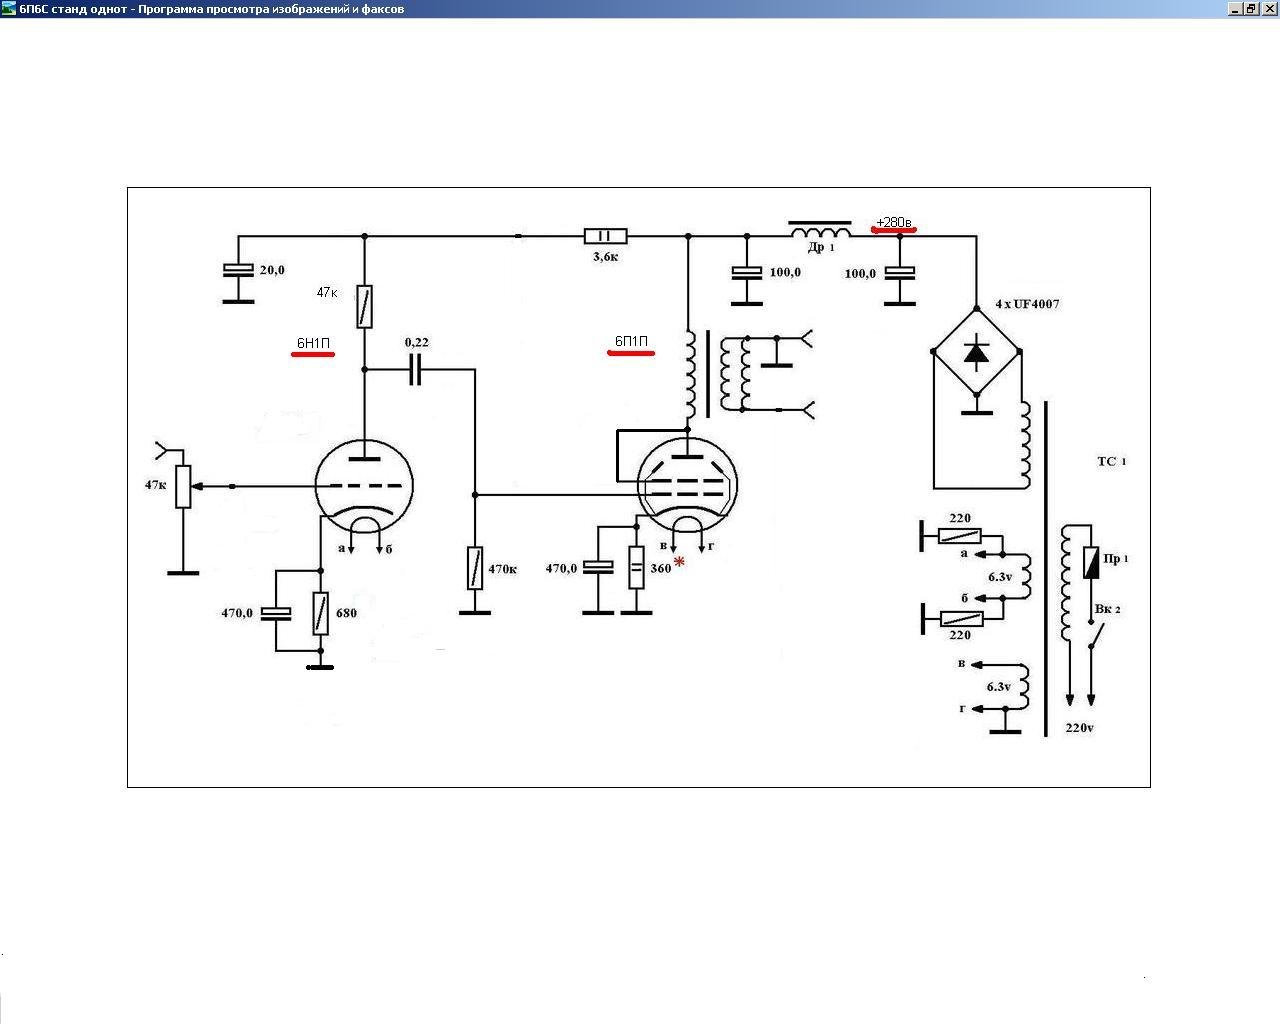Image resolution: width=1280 pixels, height=1024 pixels.
Task: Click the Вк 2 switch label
Action: [1107, 609]
